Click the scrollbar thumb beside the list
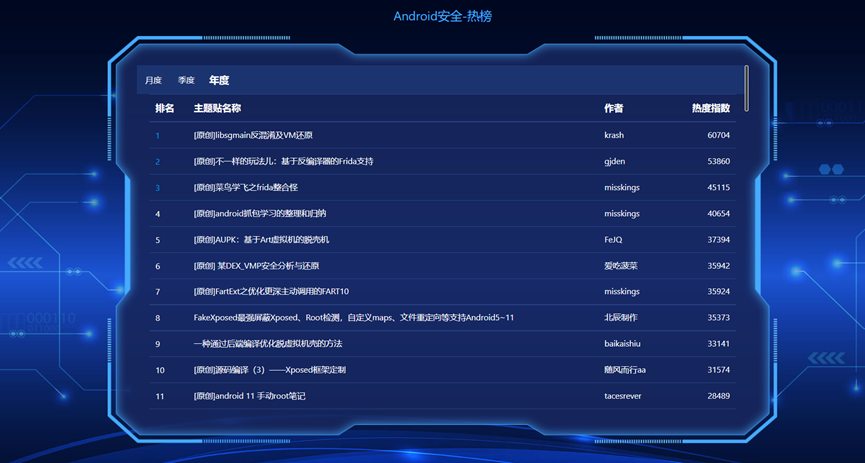 746,88
